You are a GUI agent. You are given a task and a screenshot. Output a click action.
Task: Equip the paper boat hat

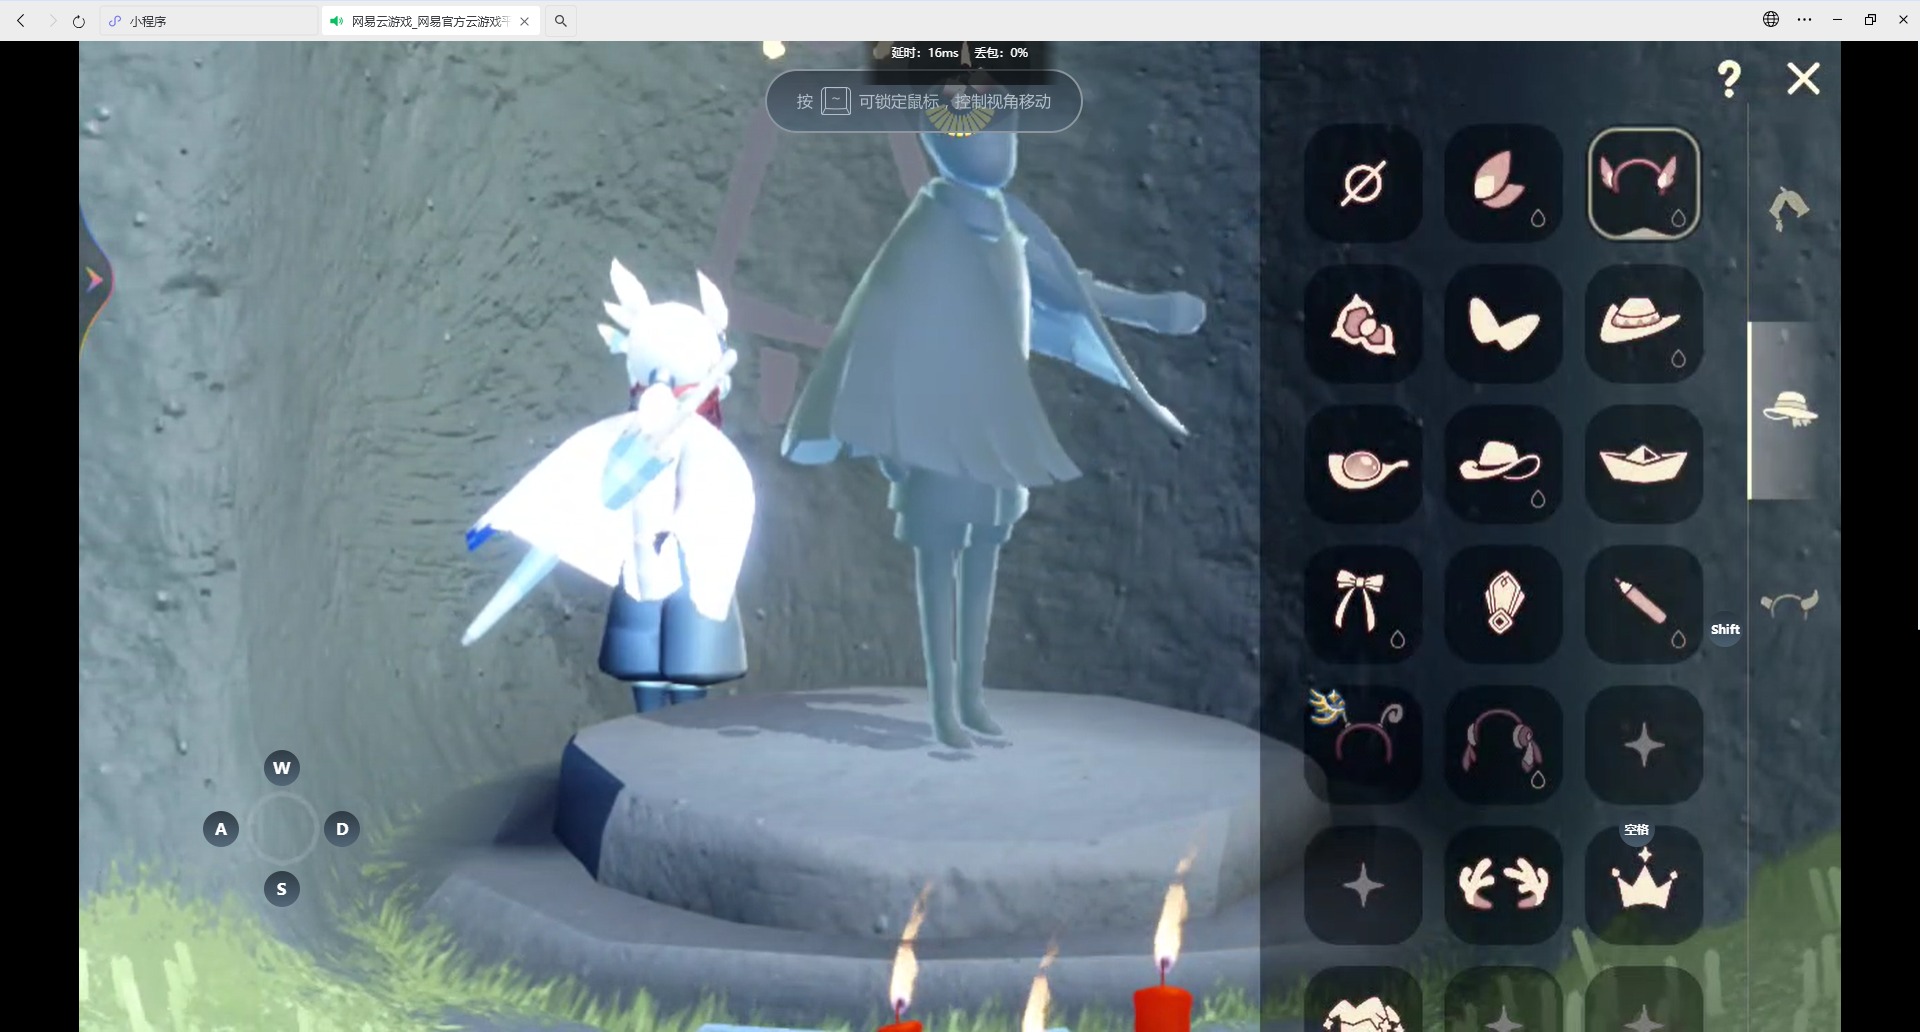(1644, 464)
